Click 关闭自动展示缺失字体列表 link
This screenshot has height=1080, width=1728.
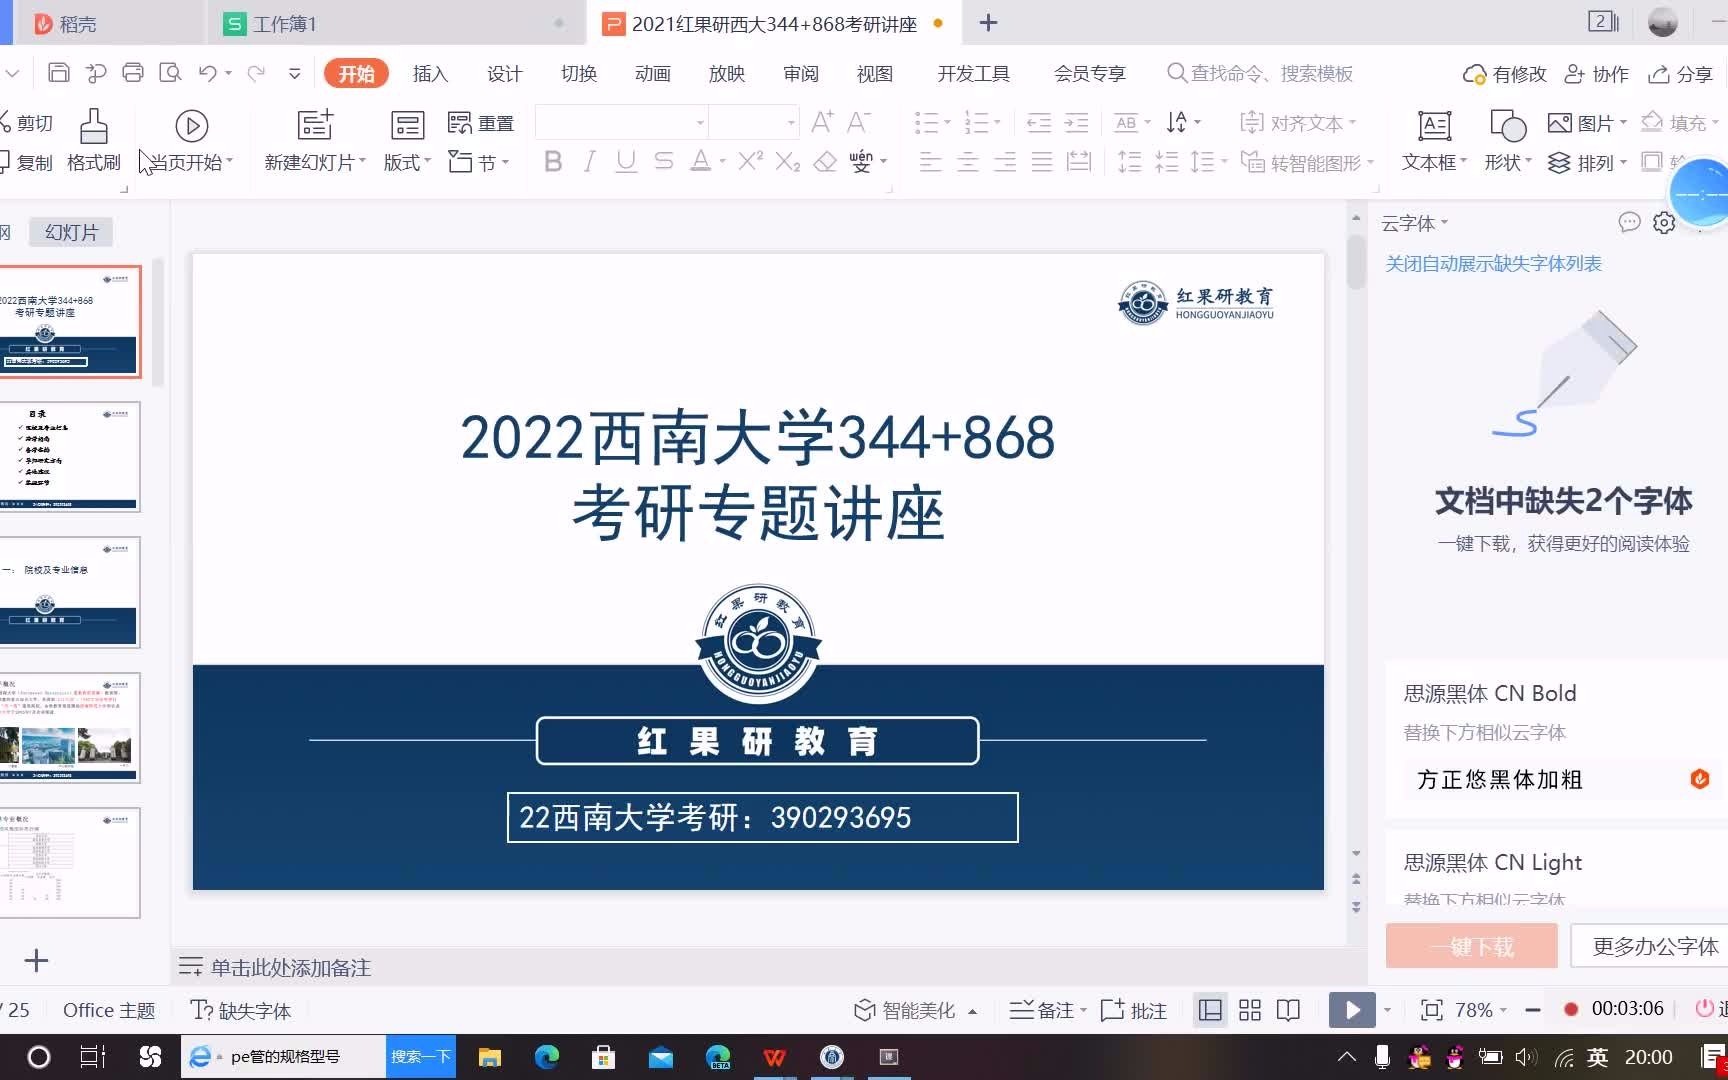(x=1493, y=263)
